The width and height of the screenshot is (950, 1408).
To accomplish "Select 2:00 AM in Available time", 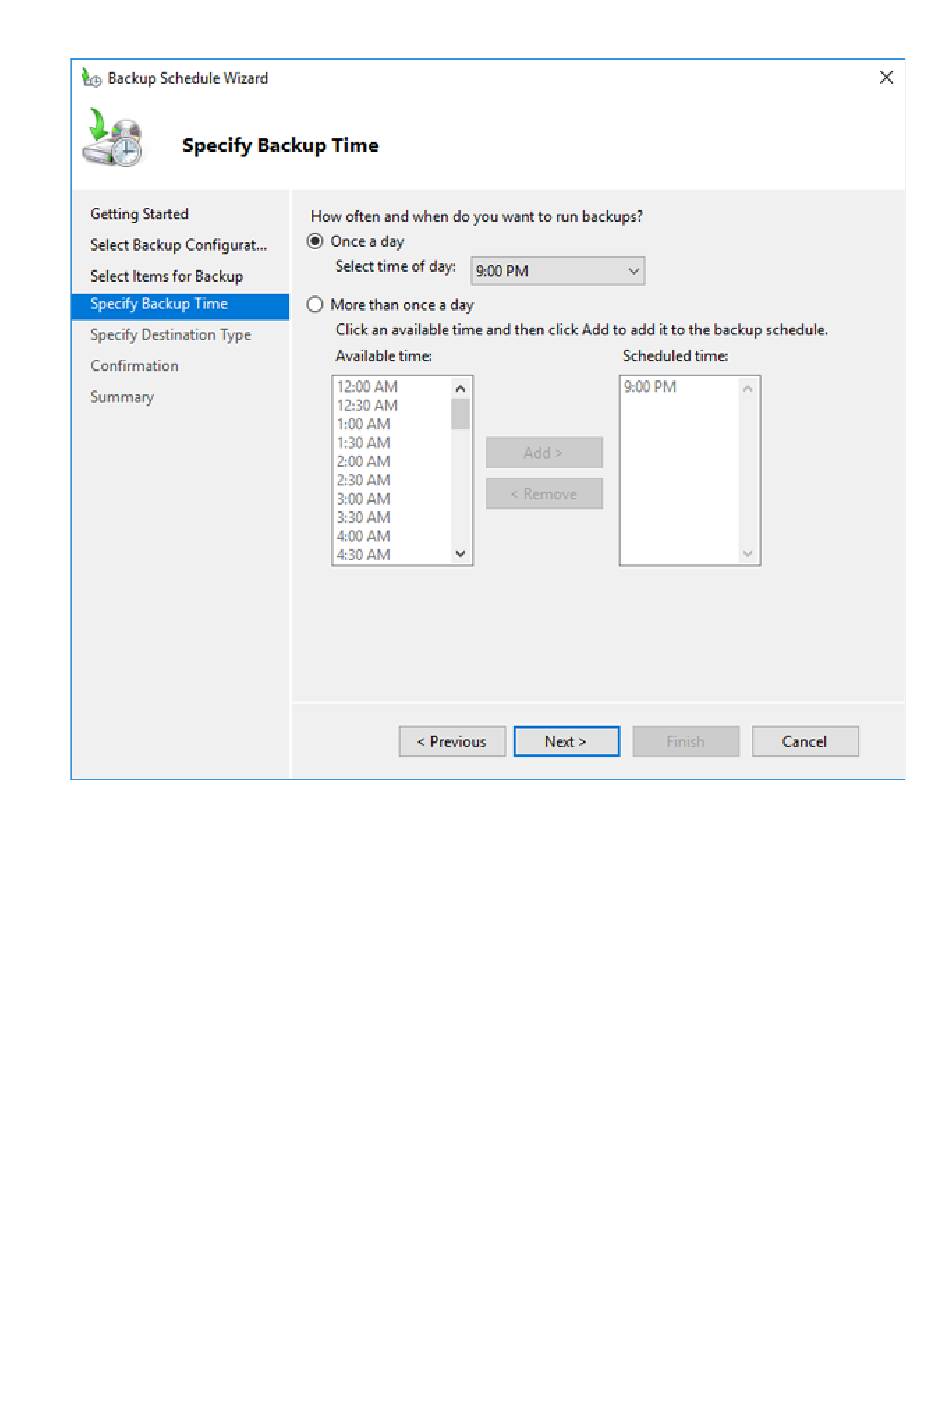I will (364, 461).
